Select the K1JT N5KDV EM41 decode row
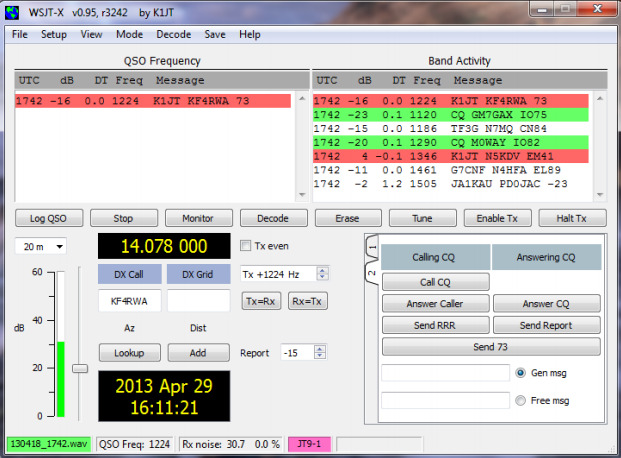Screen dimensions: 621x458 tap(451, 156)
